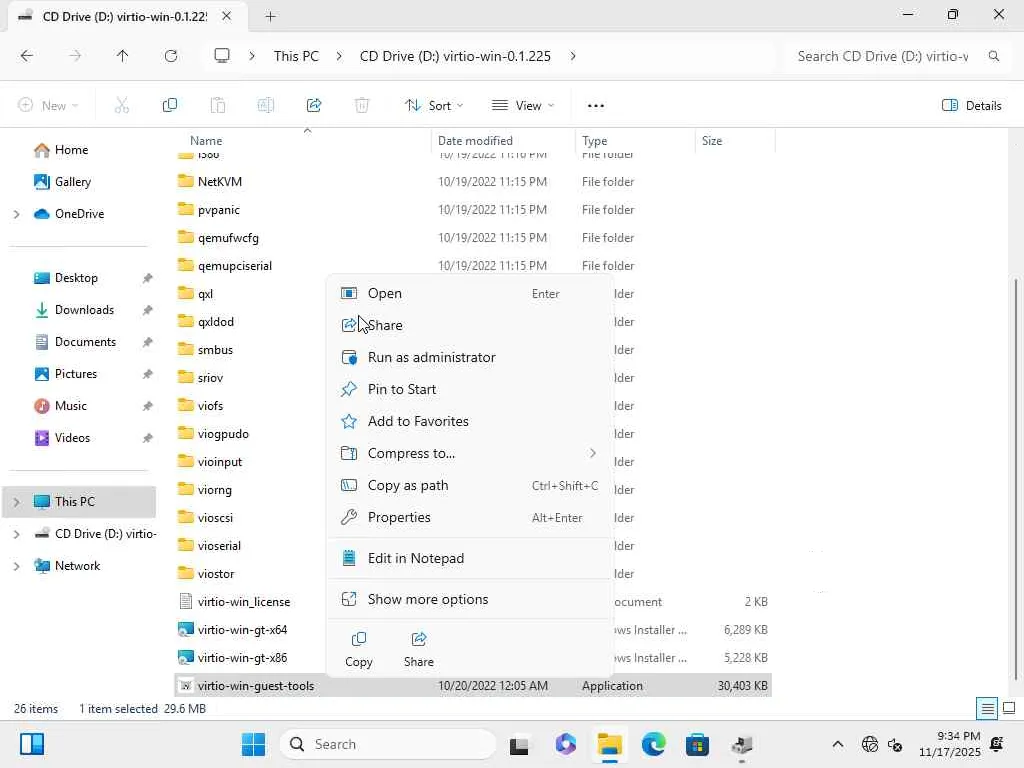Click chevron between This PC and CD Drive
This screenshot has height=768, width=1024.
(339, 56)
